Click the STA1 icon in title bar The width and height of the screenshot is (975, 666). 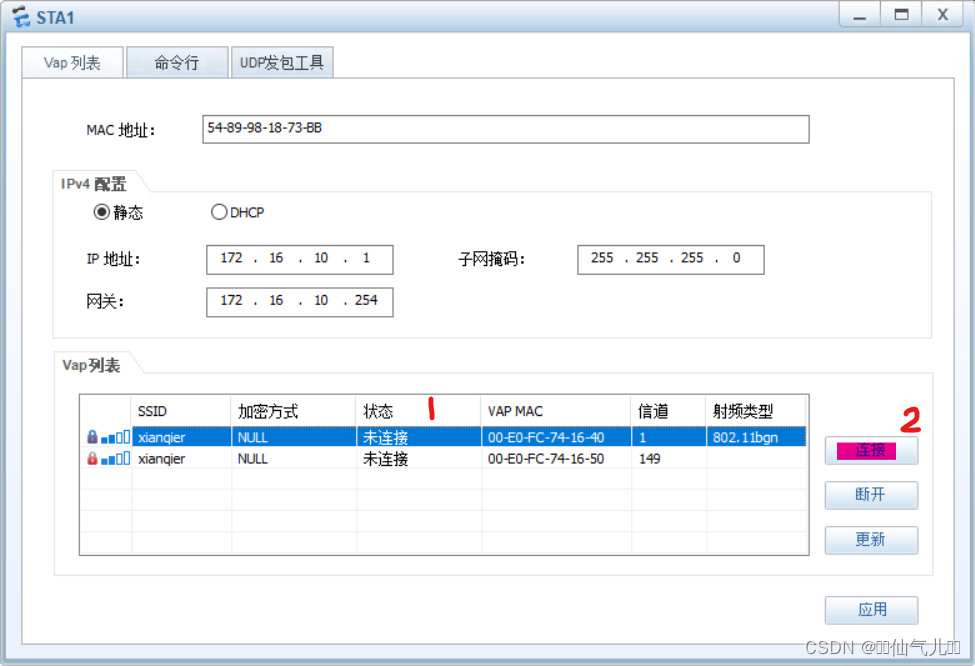pos(22,16)
